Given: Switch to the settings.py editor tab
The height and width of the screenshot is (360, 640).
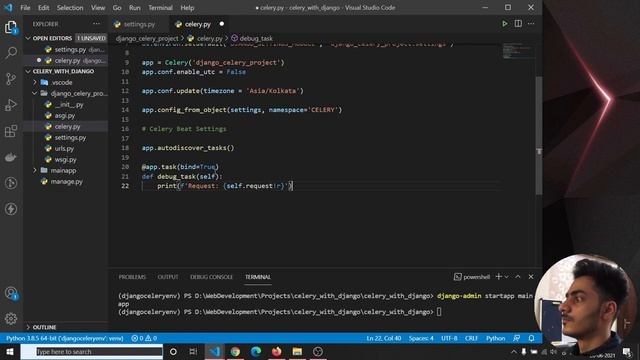Looking at the screenshot, I should pos(139,24).
